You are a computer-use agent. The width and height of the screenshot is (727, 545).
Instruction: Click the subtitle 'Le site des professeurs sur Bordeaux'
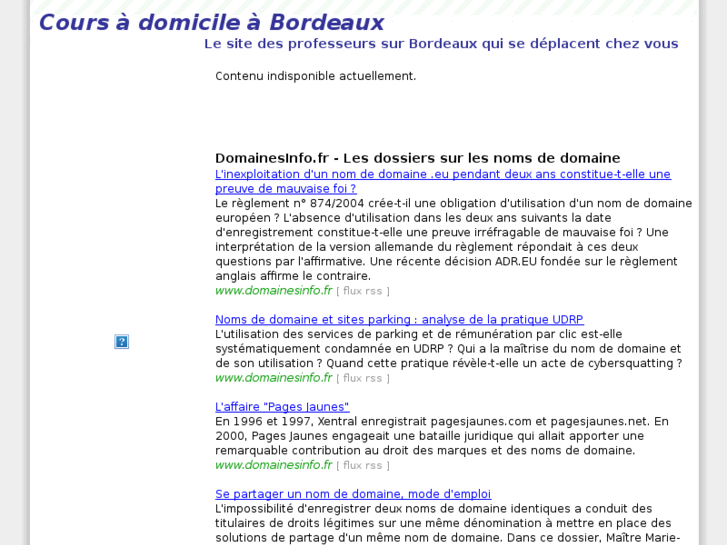pyautogui.click(x=441, y=44)
